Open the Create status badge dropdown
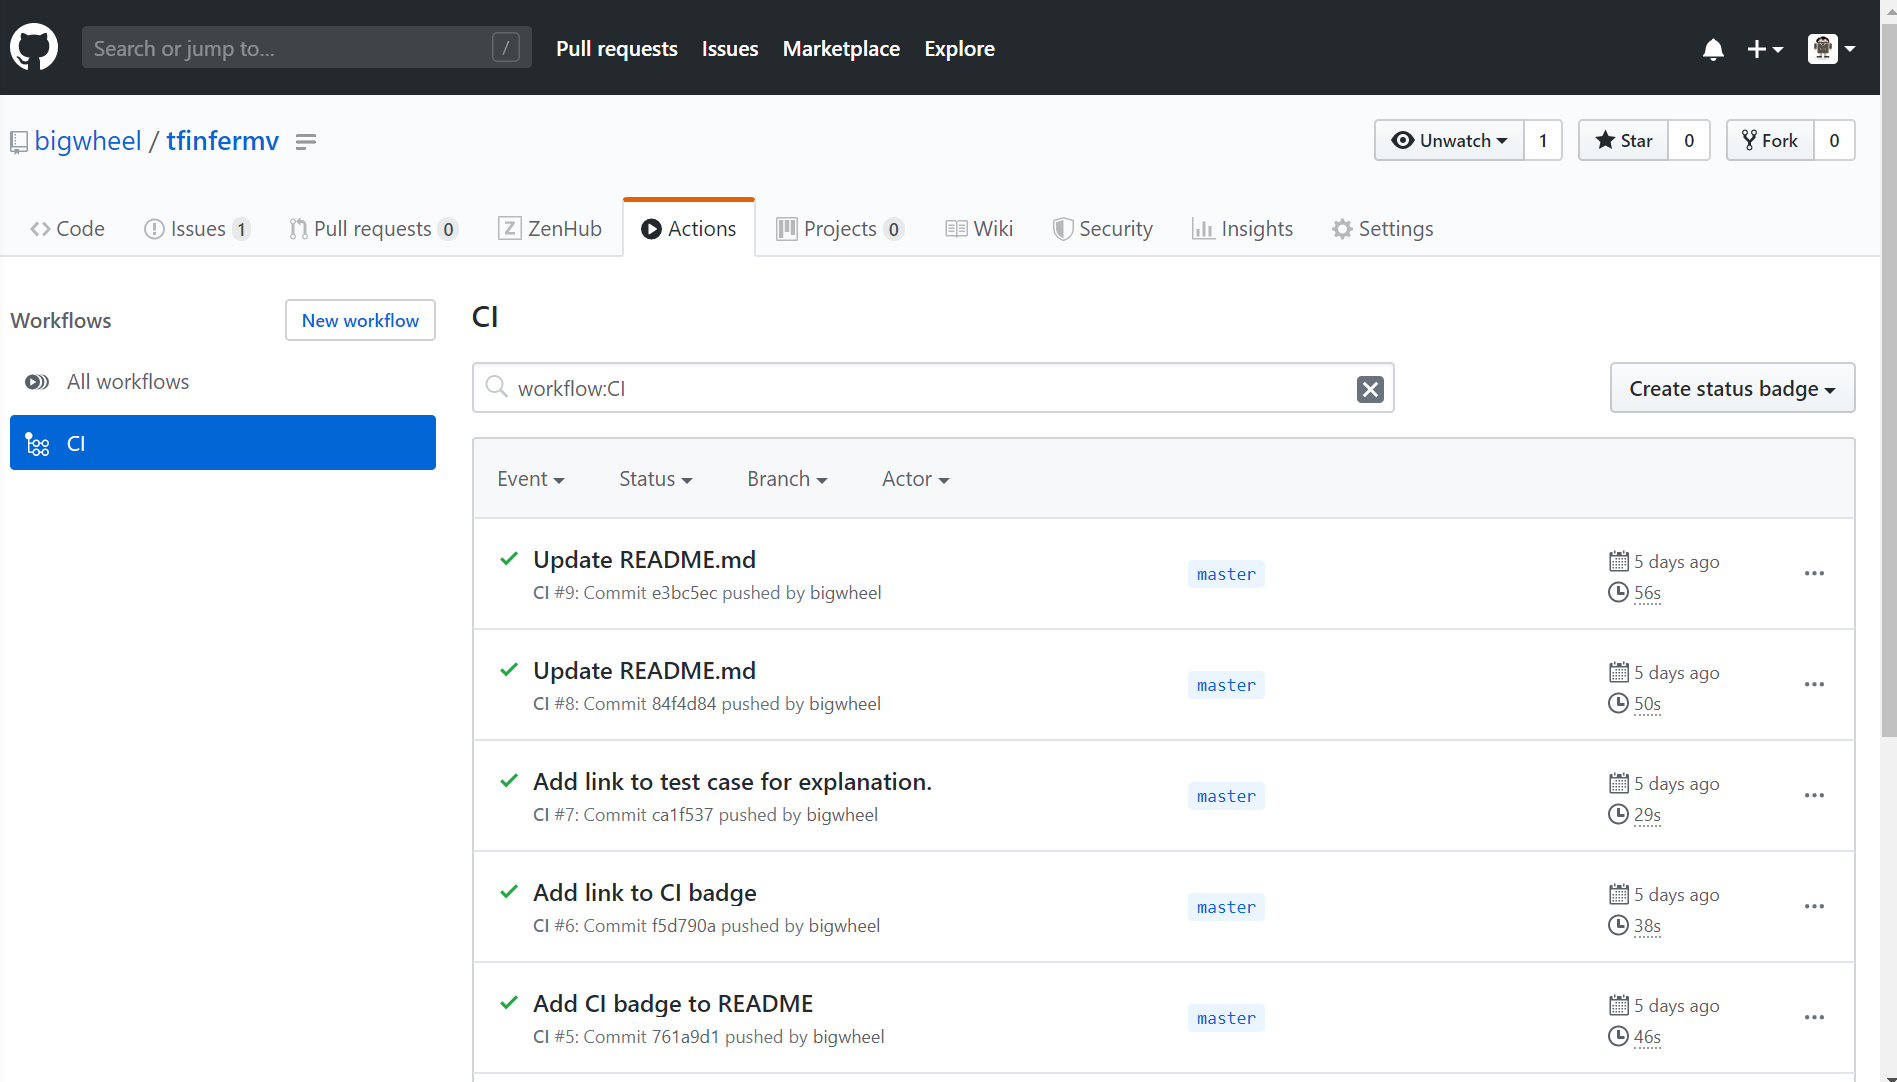This screenshot has width=1897, height=1082. [1732, 388]
